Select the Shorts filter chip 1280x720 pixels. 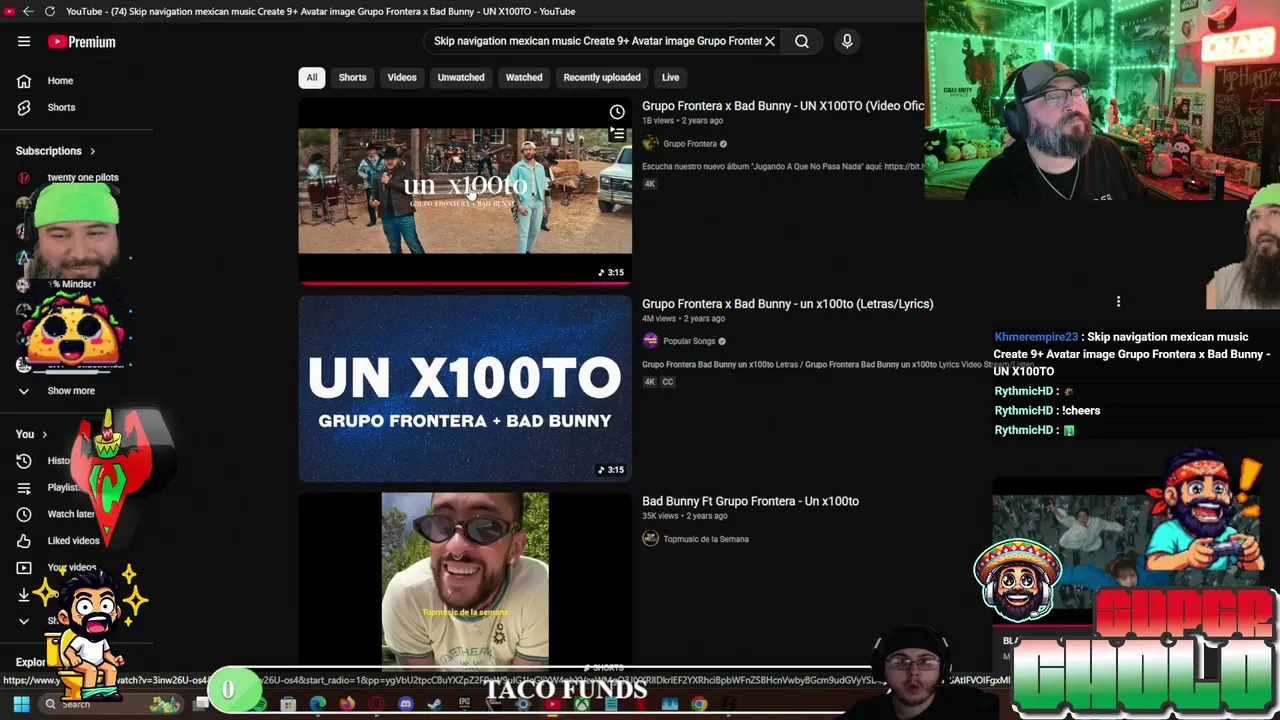[352, 77]
